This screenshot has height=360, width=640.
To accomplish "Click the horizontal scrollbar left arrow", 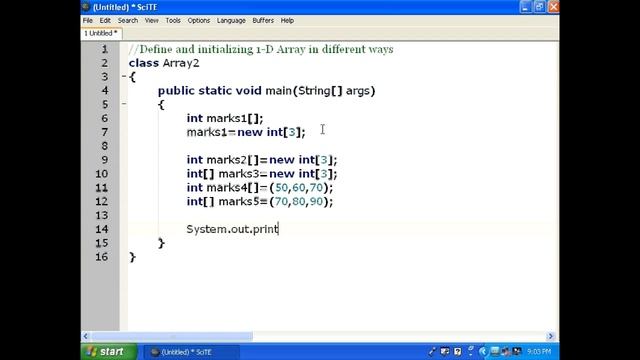I will 86,336.
